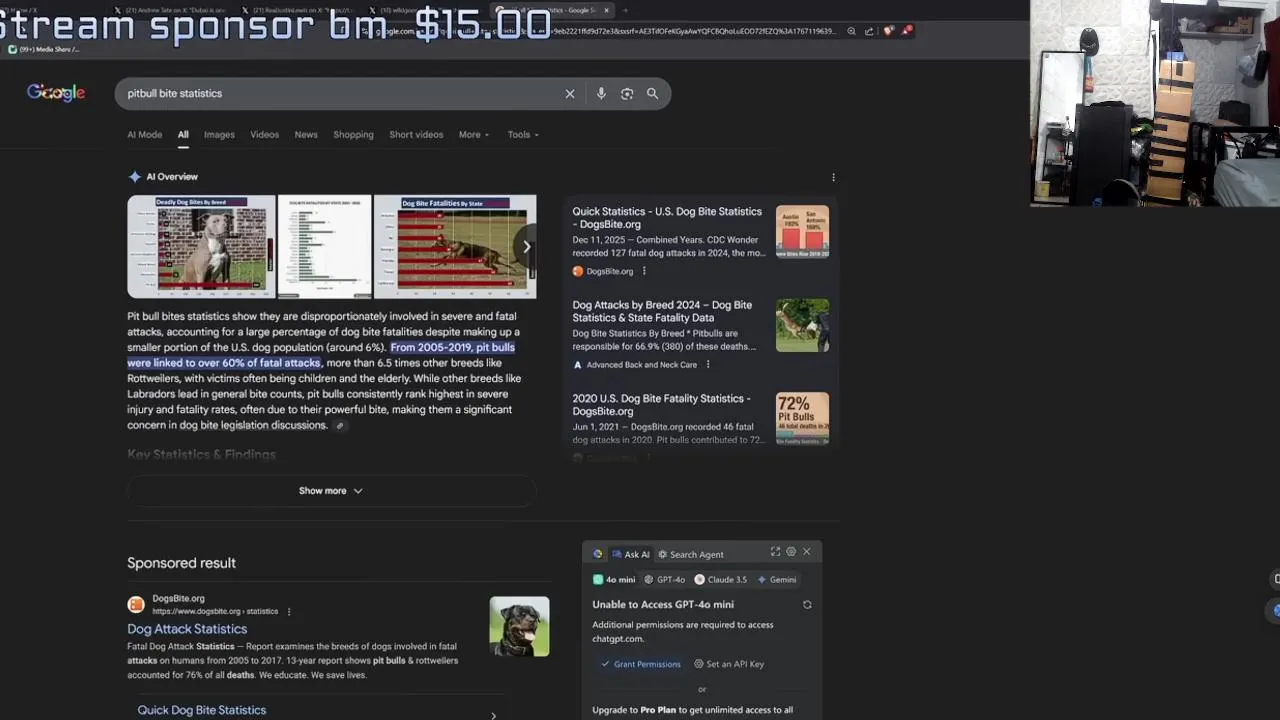
Task: Open Dog Bite Fatalities By State image
Action: pos(455,246)
